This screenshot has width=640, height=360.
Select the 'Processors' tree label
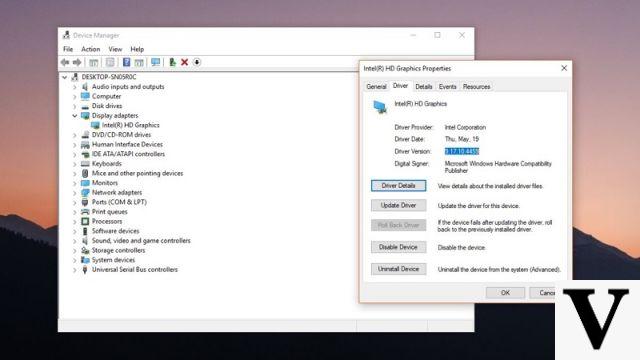[107, 222]
